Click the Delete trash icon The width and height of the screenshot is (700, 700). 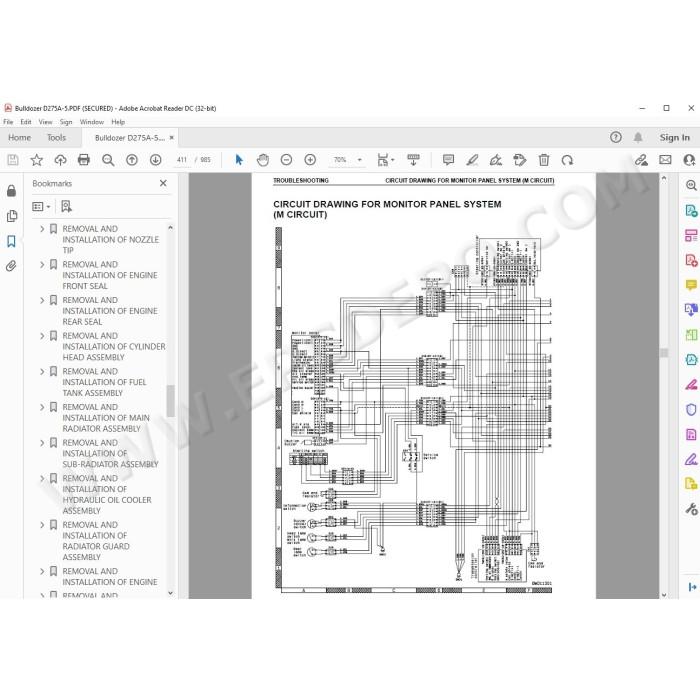[544, 160]
